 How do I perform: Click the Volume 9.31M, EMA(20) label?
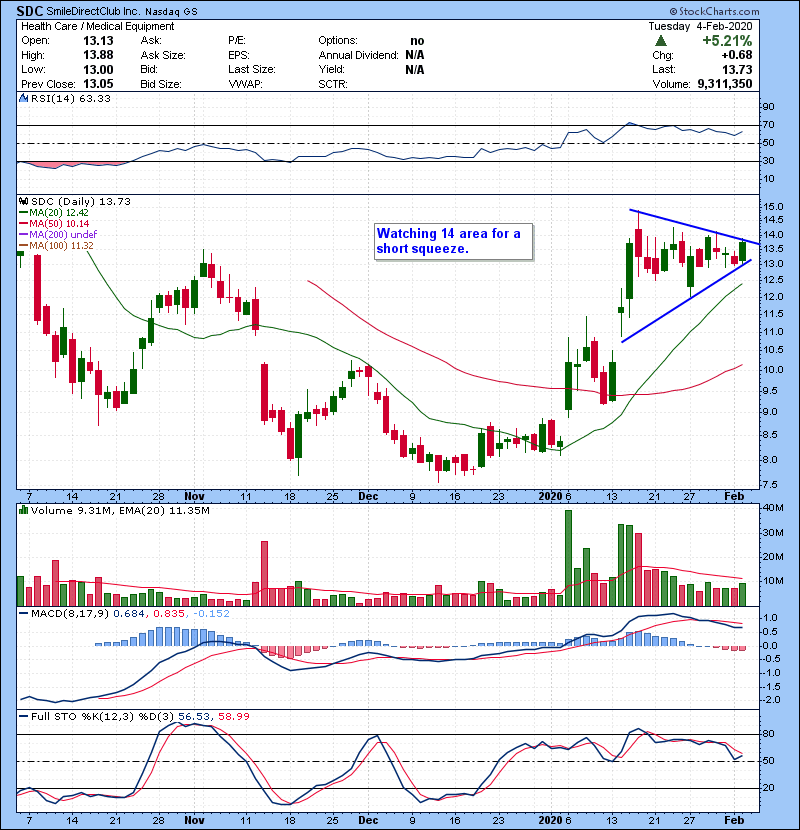click(120, 510)
